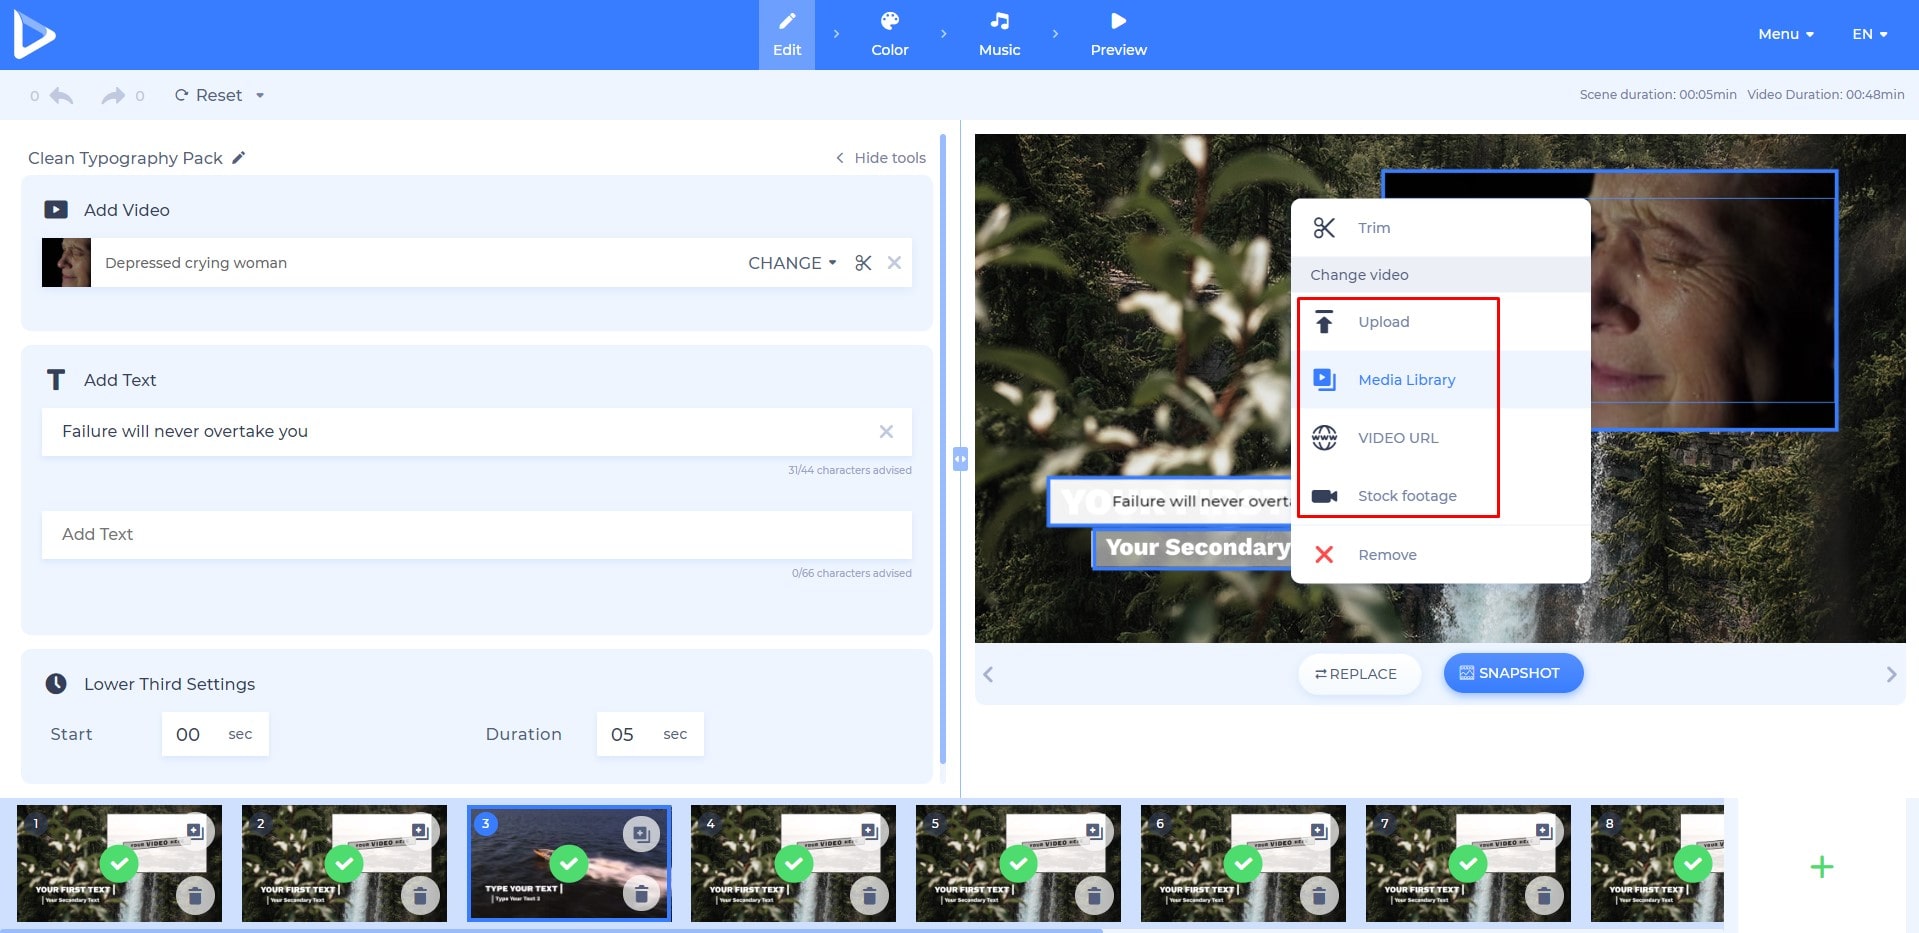Click the pencil icon to rename template
1919x933 pixels.
pyautogui.click(x=239, y=158)
